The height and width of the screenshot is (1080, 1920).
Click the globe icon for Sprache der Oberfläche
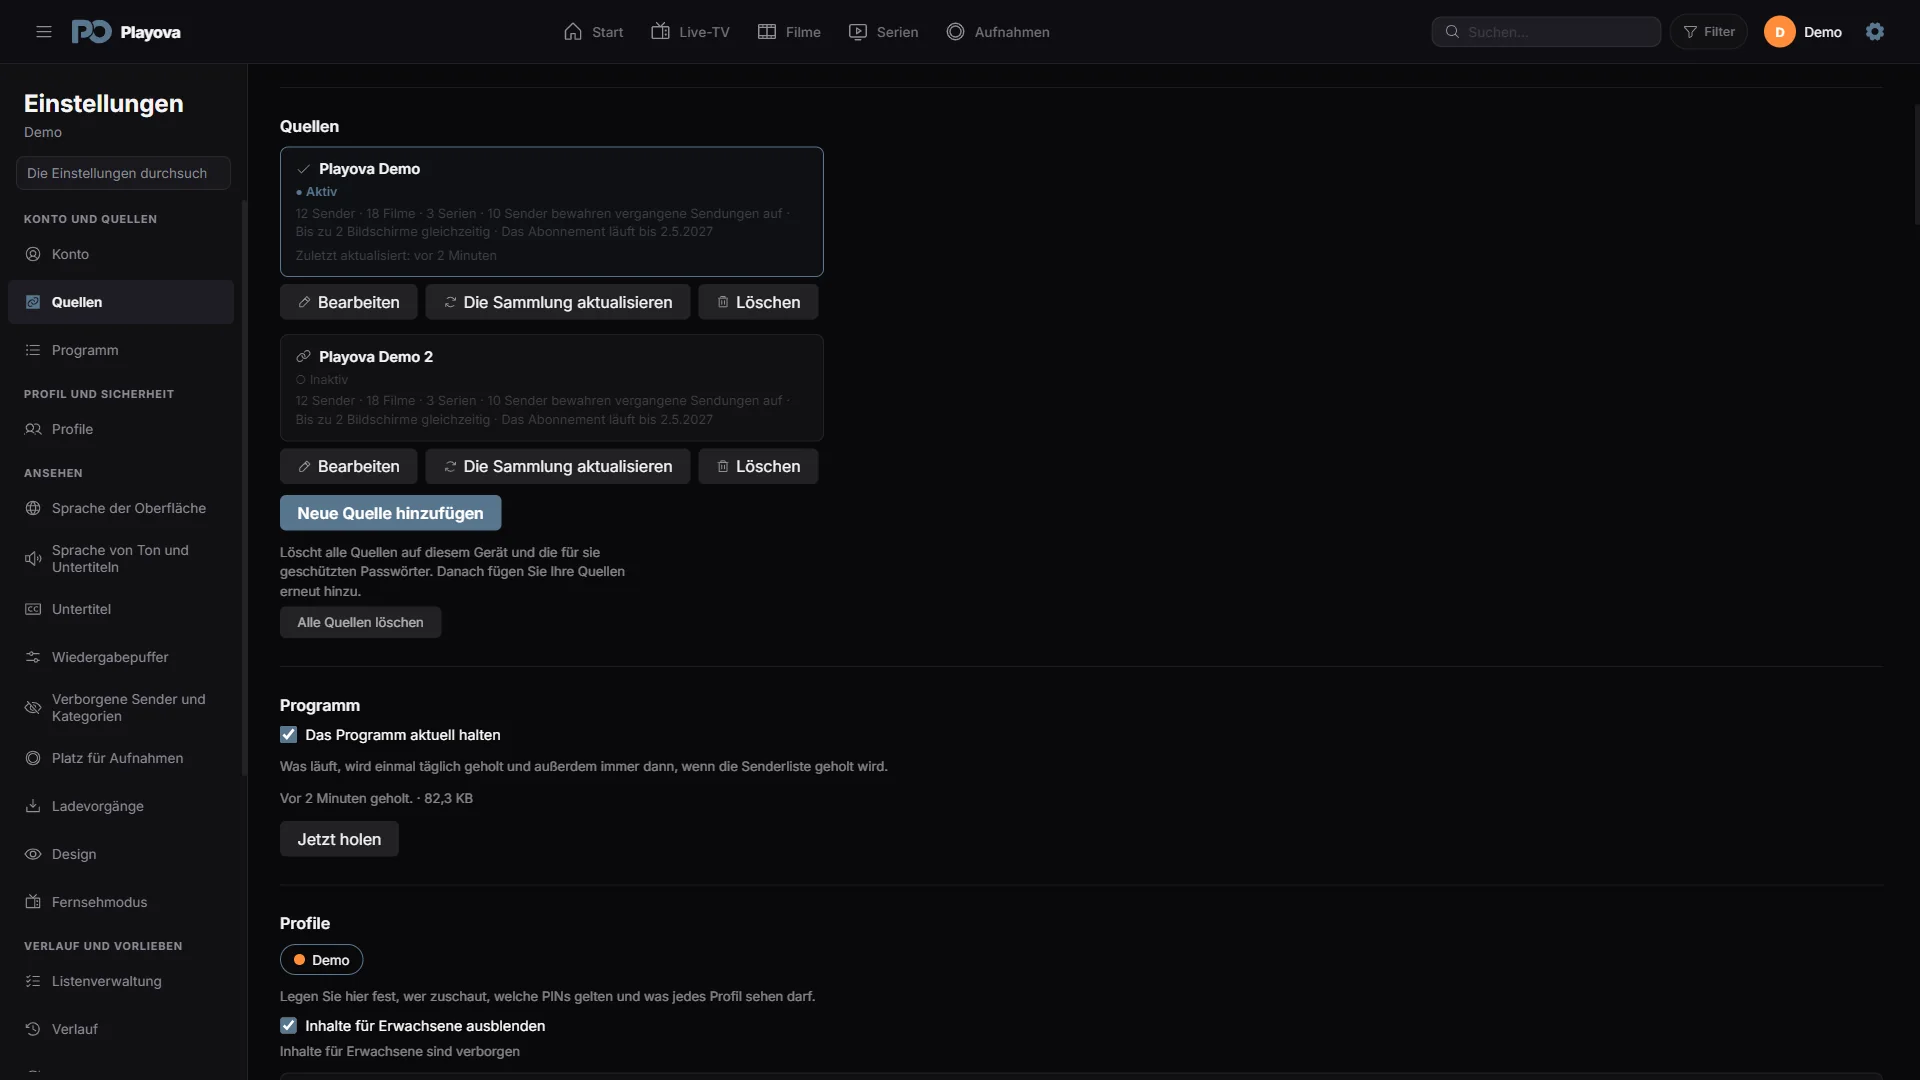tap(33, 508)
